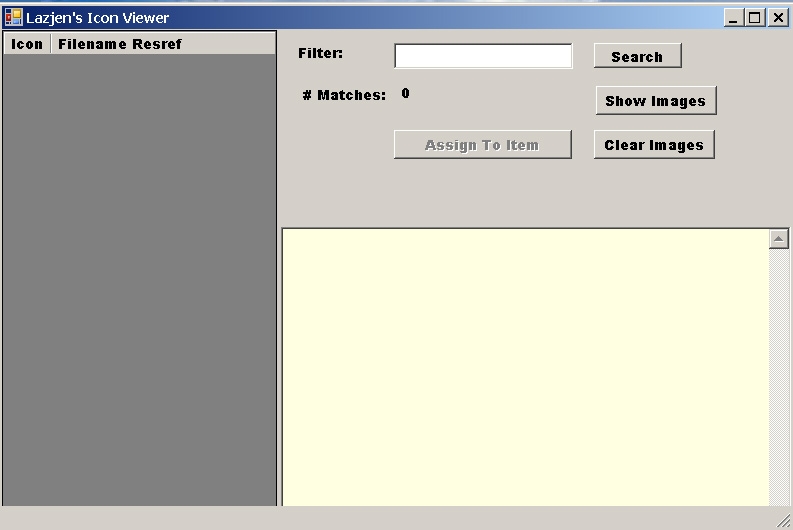The width and height of the screenshot is (793, 530).
Task: Click the Assign To Item button
Action: (x=482, y=145)
